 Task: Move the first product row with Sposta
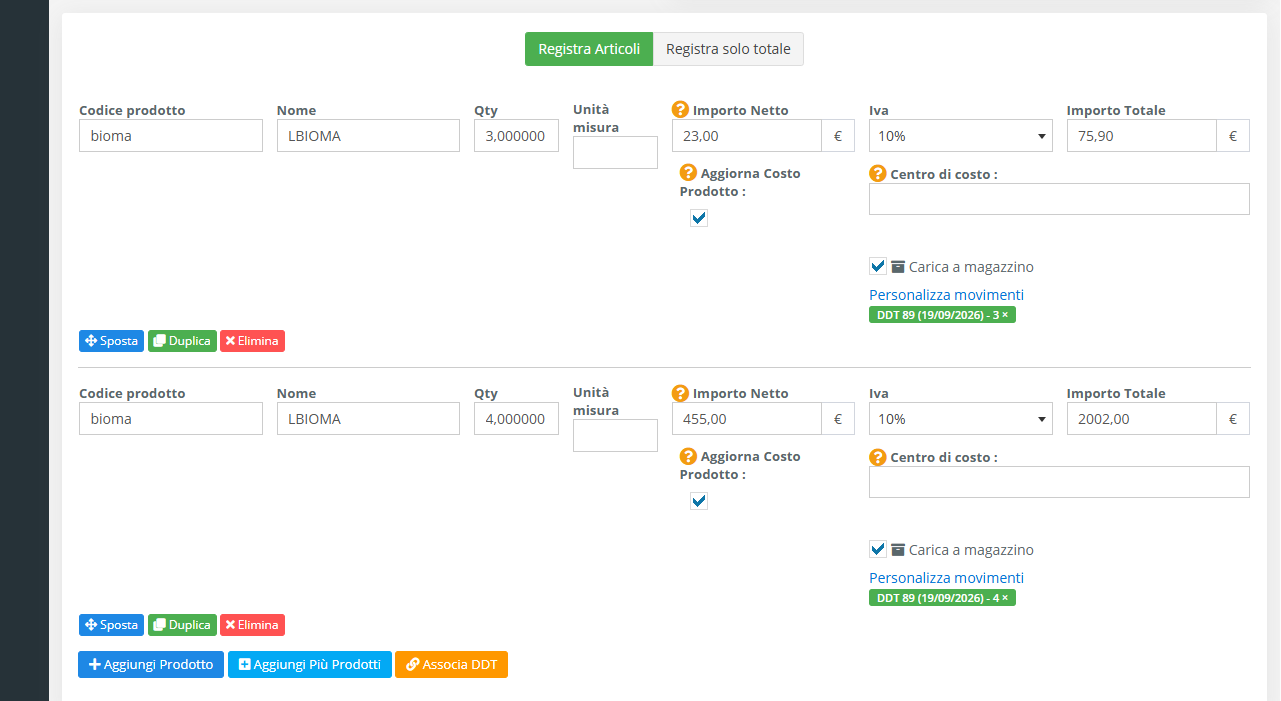click(111, 341)
